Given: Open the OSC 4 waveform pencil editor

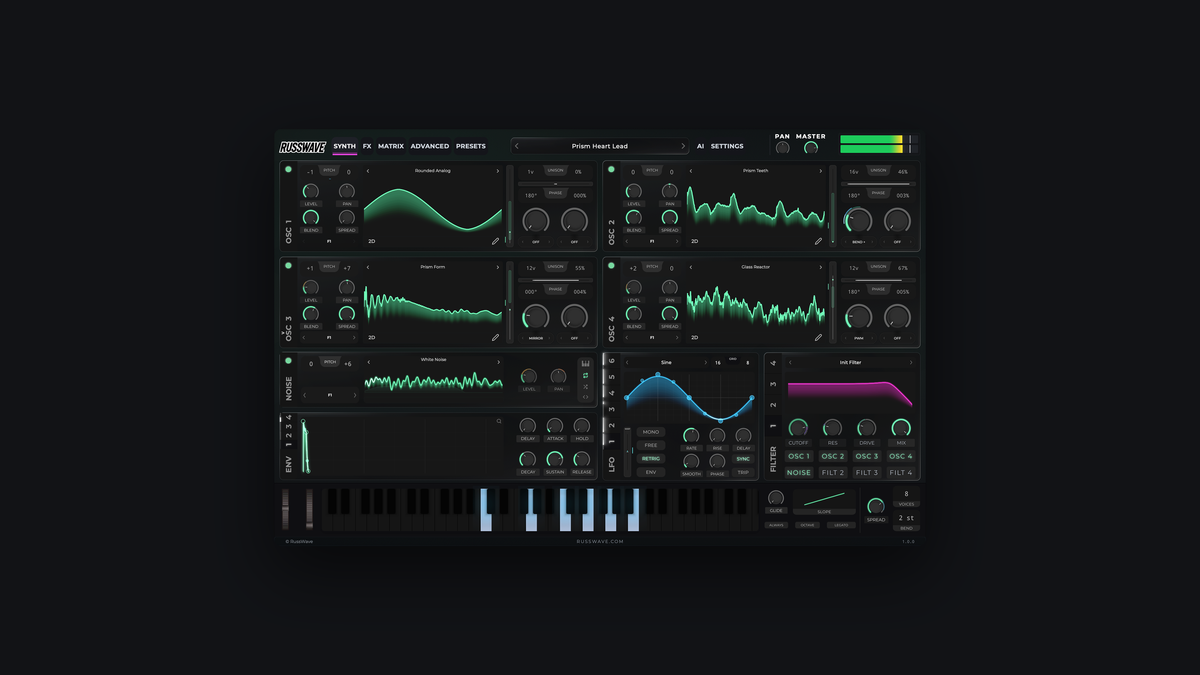Looking at the screenshot, I should click(x=818, y=337).
